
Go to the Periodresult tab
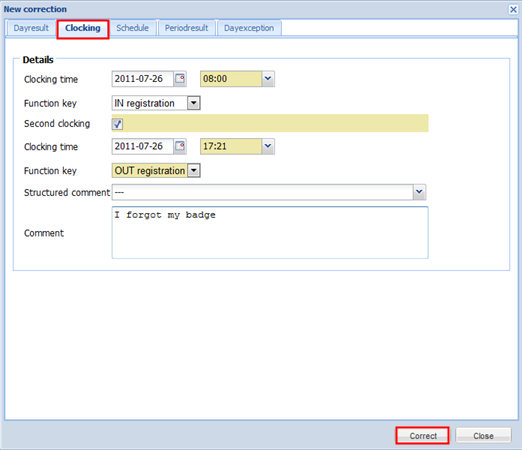(186, 28)
